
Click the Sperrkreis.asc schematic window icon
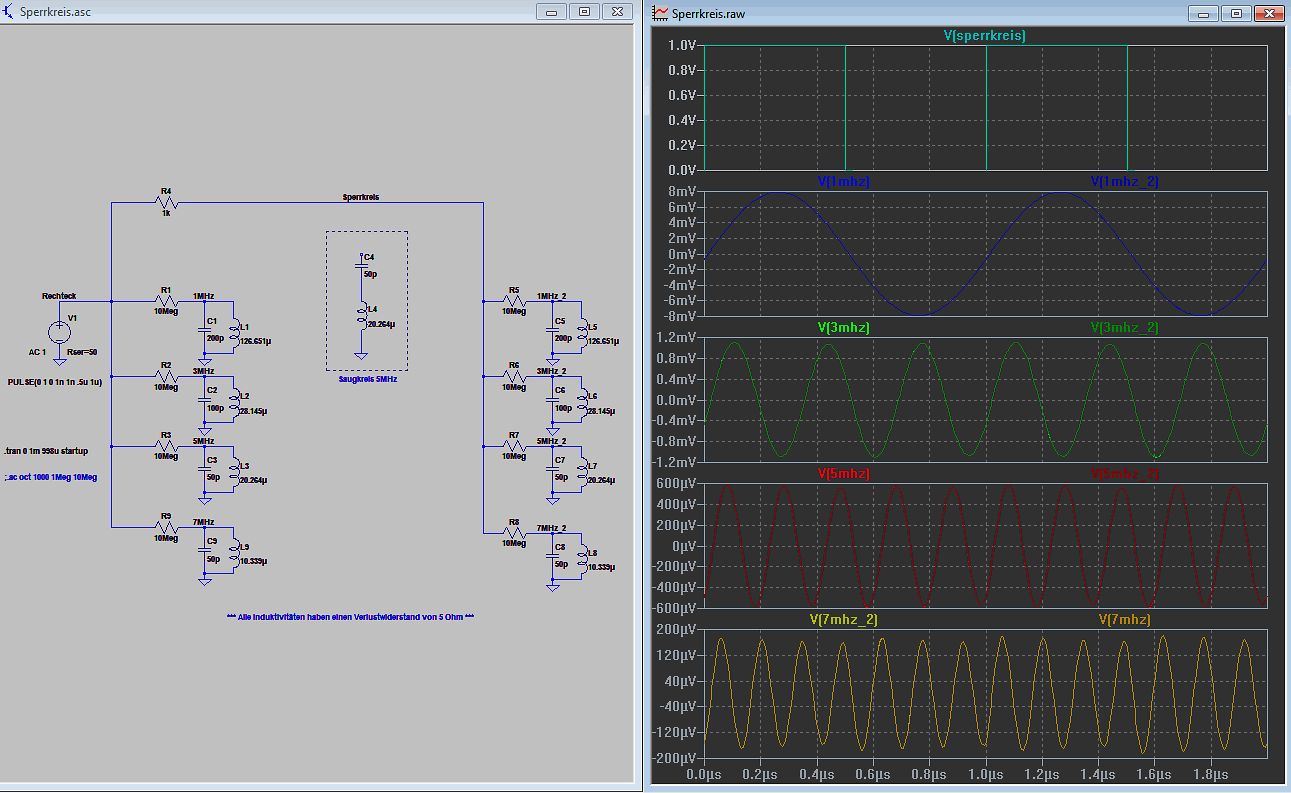click(x=9, y=12)
